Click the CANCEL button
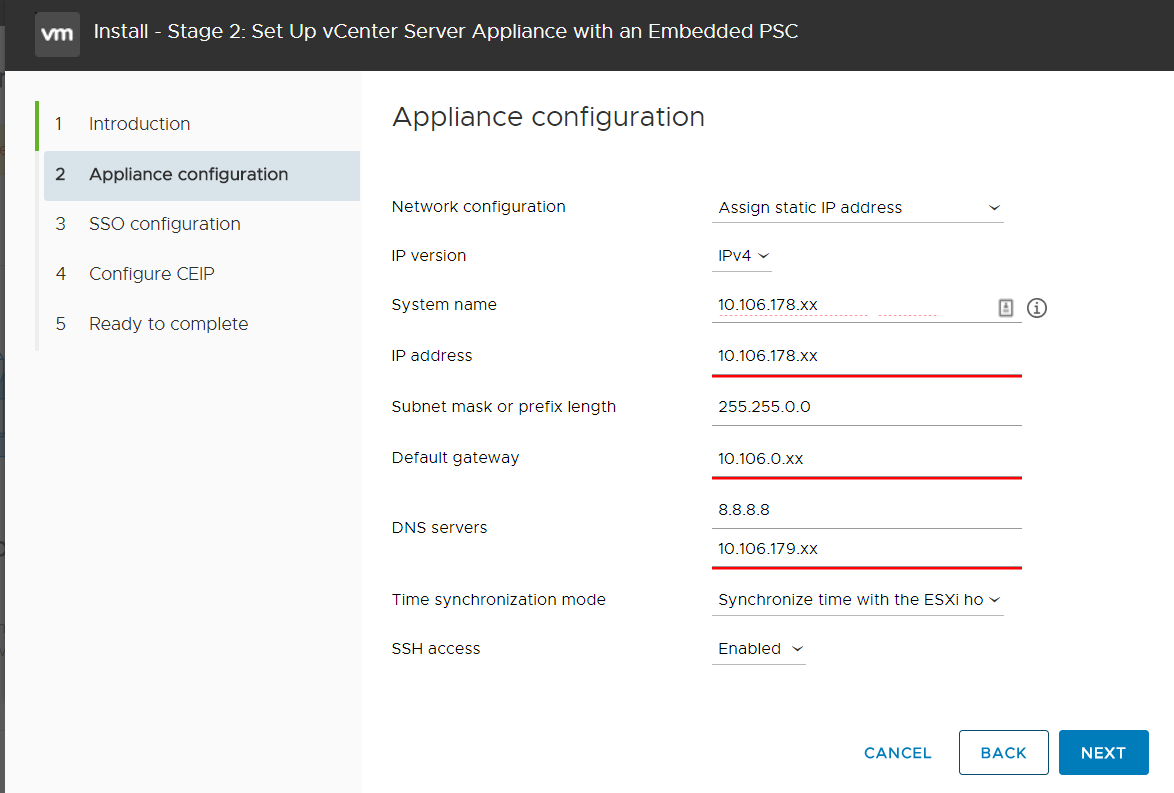The height and width of the screenshot is (793, 1174). coord(897,753)
